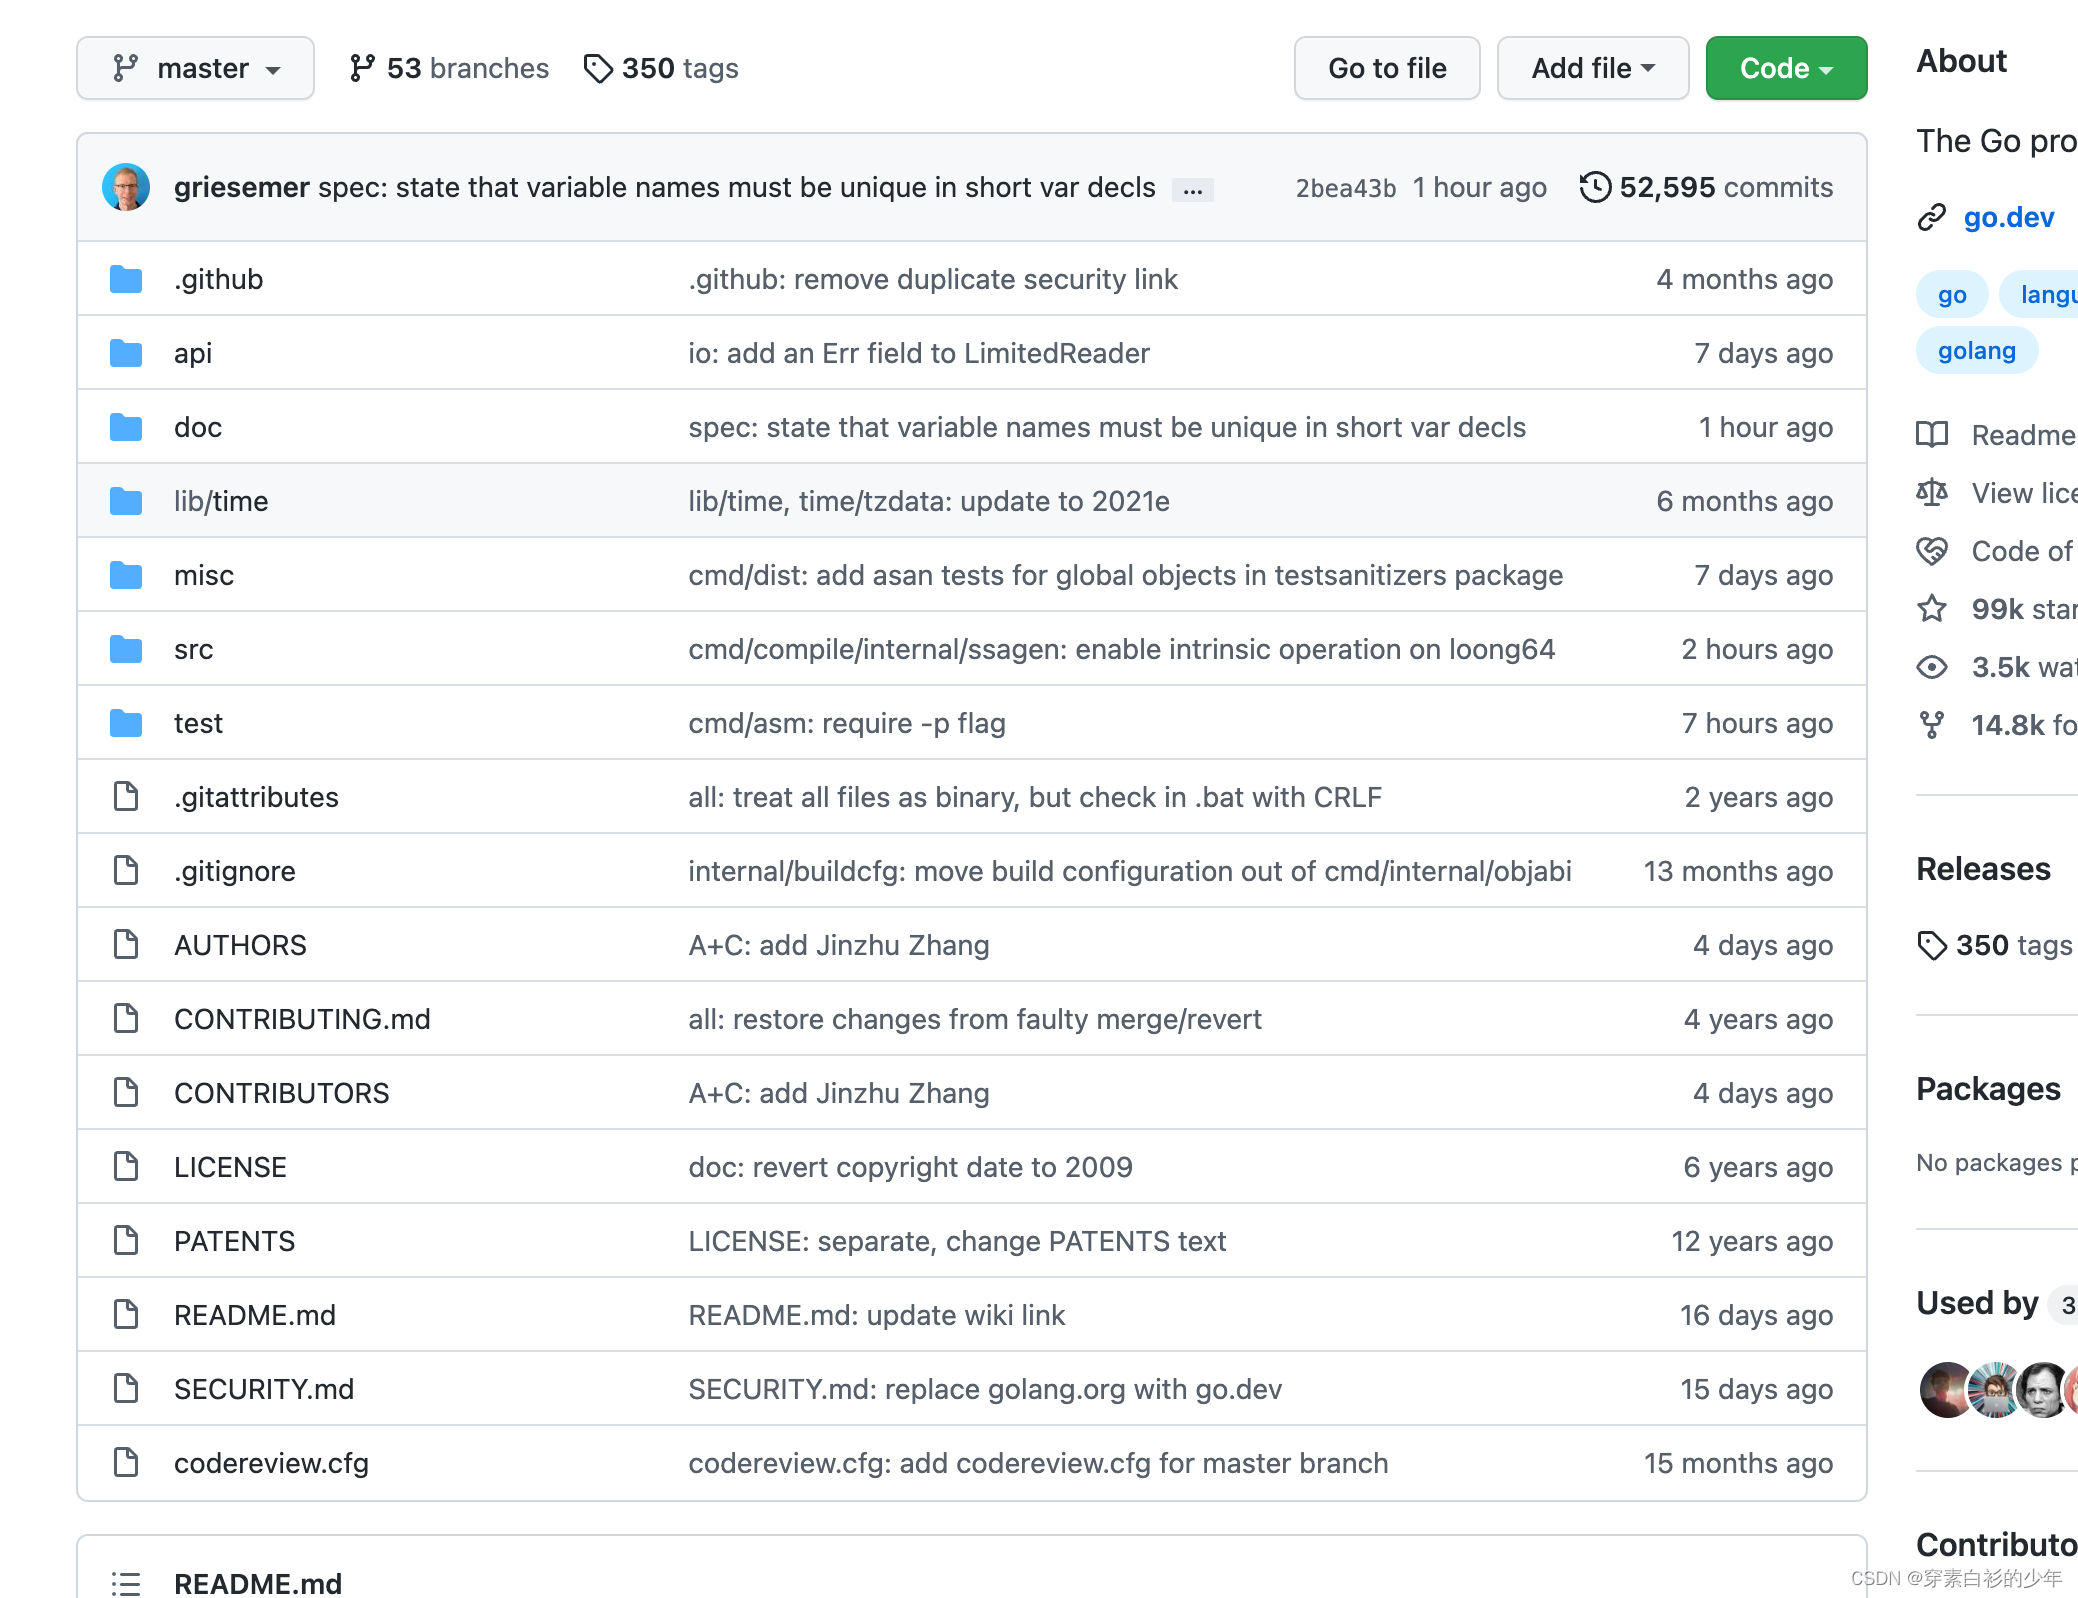This screenshot has width=2078, height=1598.
Task: Expand the Add file dropdown
Action: point(1592,68)
